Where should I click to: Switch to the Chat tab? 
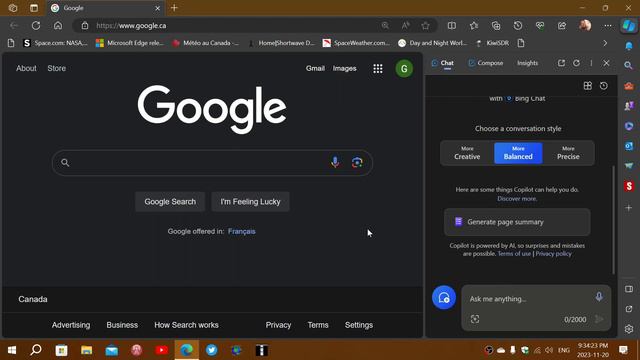(442, 63)
